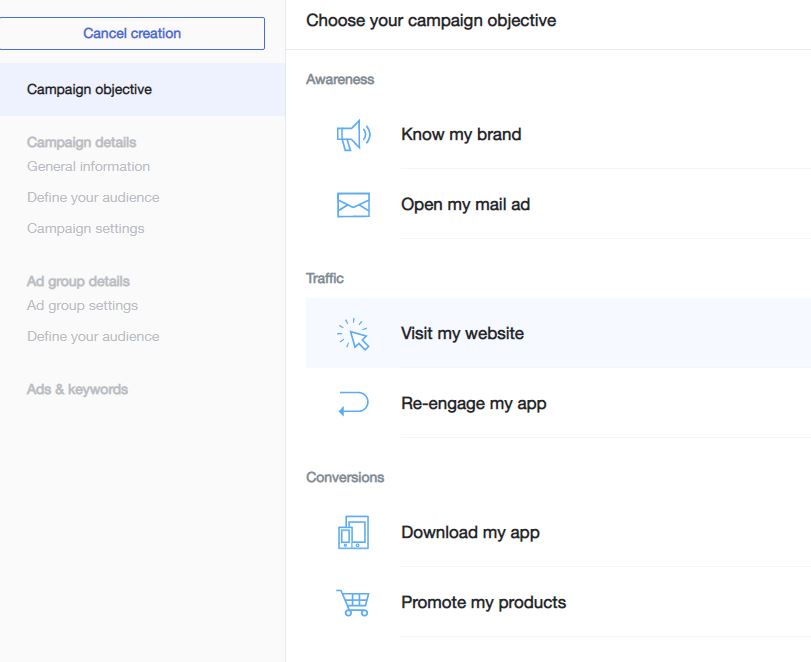Choose the Know my brand objective text
811x662 pixels.
461,134
